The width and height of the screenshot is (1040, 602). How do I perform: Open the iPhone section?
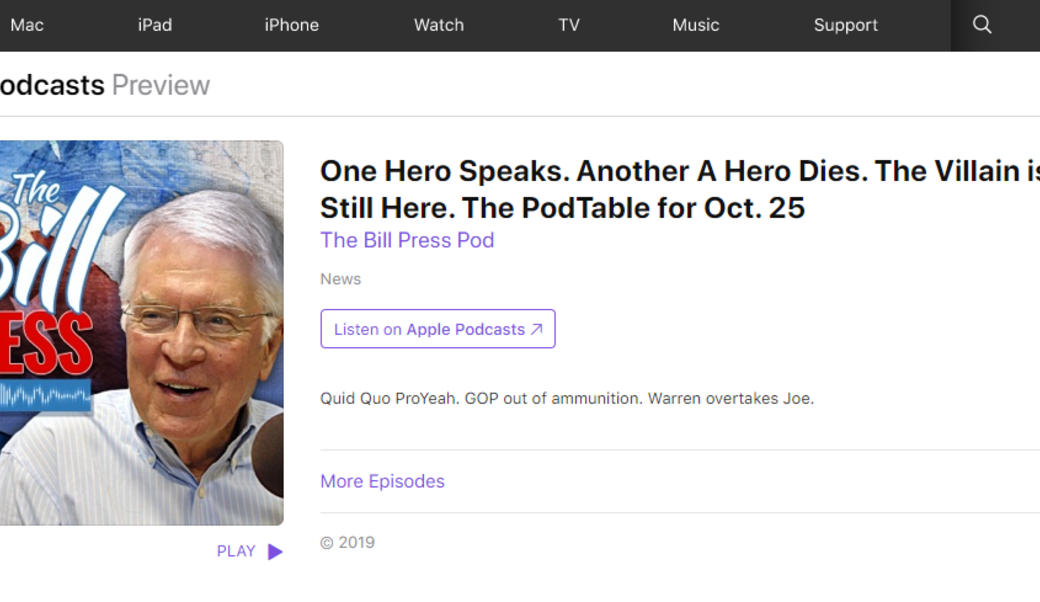click(x=291, y=25)
